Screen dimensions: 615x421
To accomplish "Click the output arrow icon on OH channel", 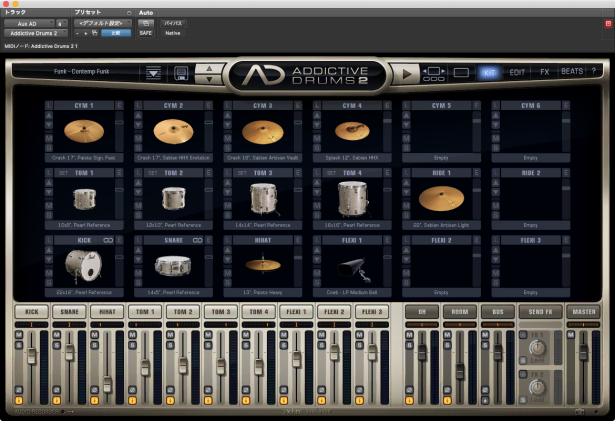I will tap(409, 401).
